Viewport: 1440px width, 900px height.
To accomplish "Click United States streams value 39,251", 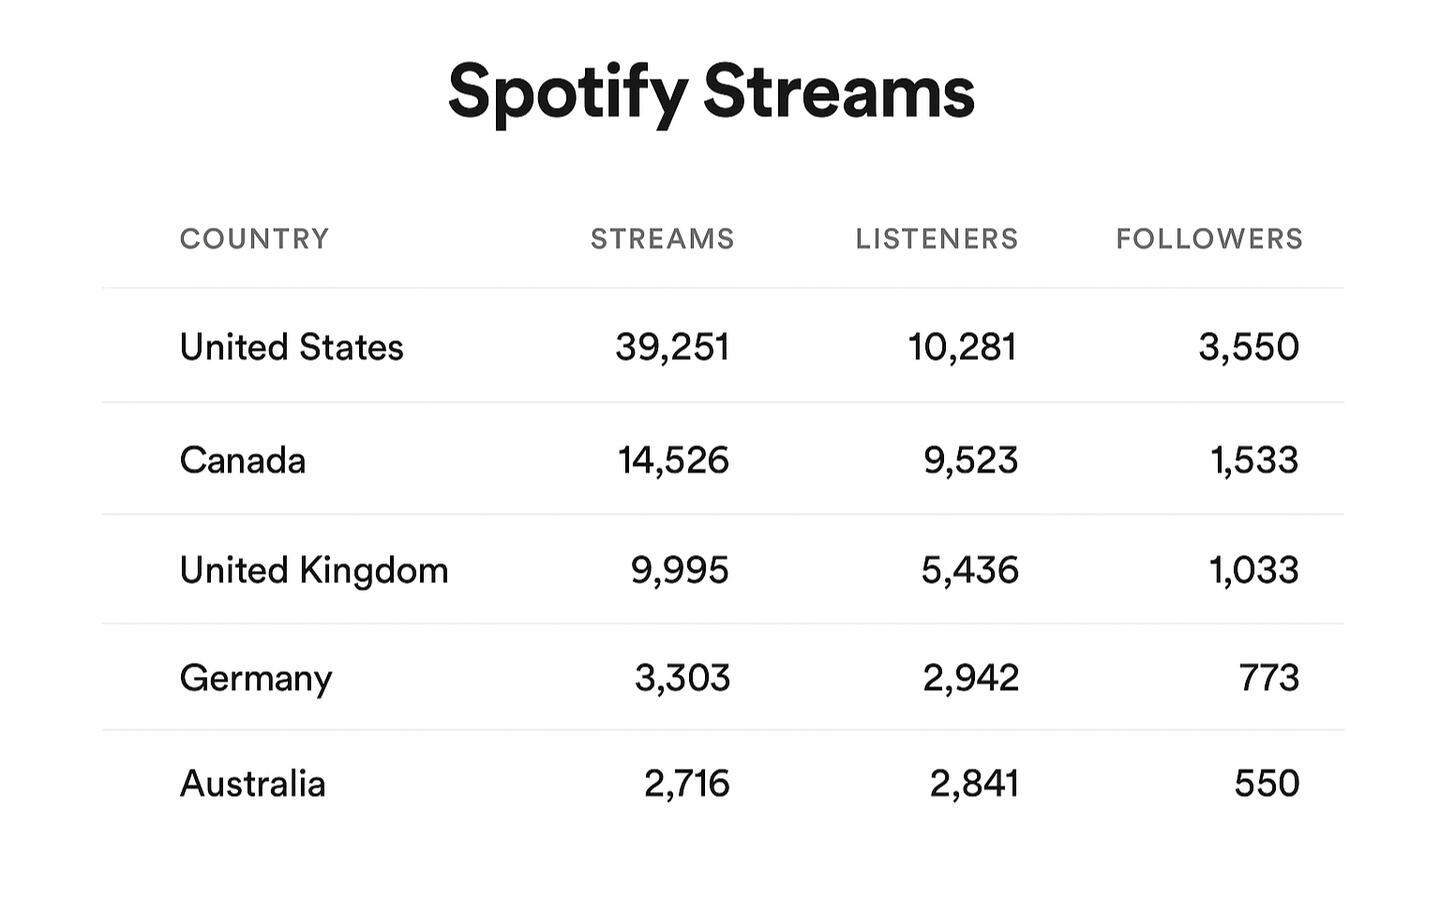I will (672, 347).
